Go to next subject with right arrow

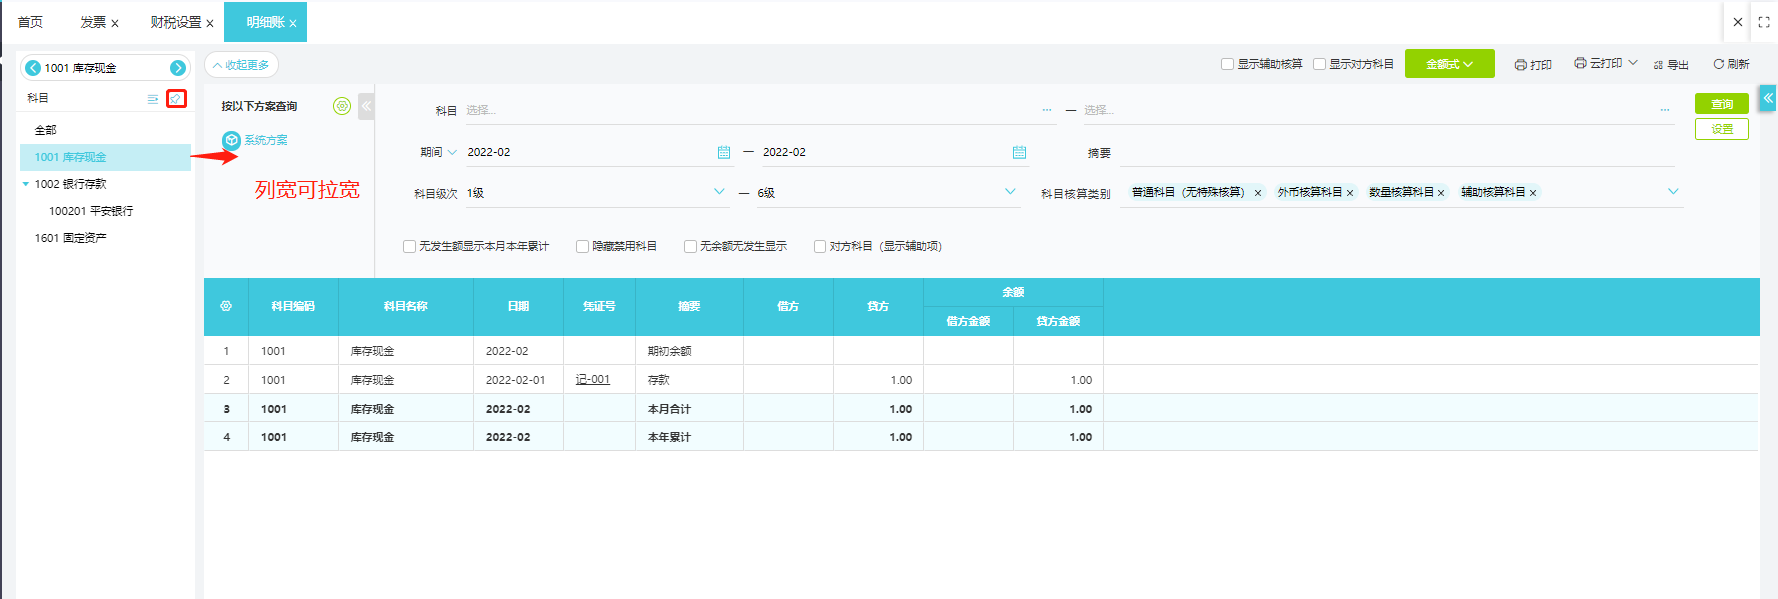(x=178, y=68)
